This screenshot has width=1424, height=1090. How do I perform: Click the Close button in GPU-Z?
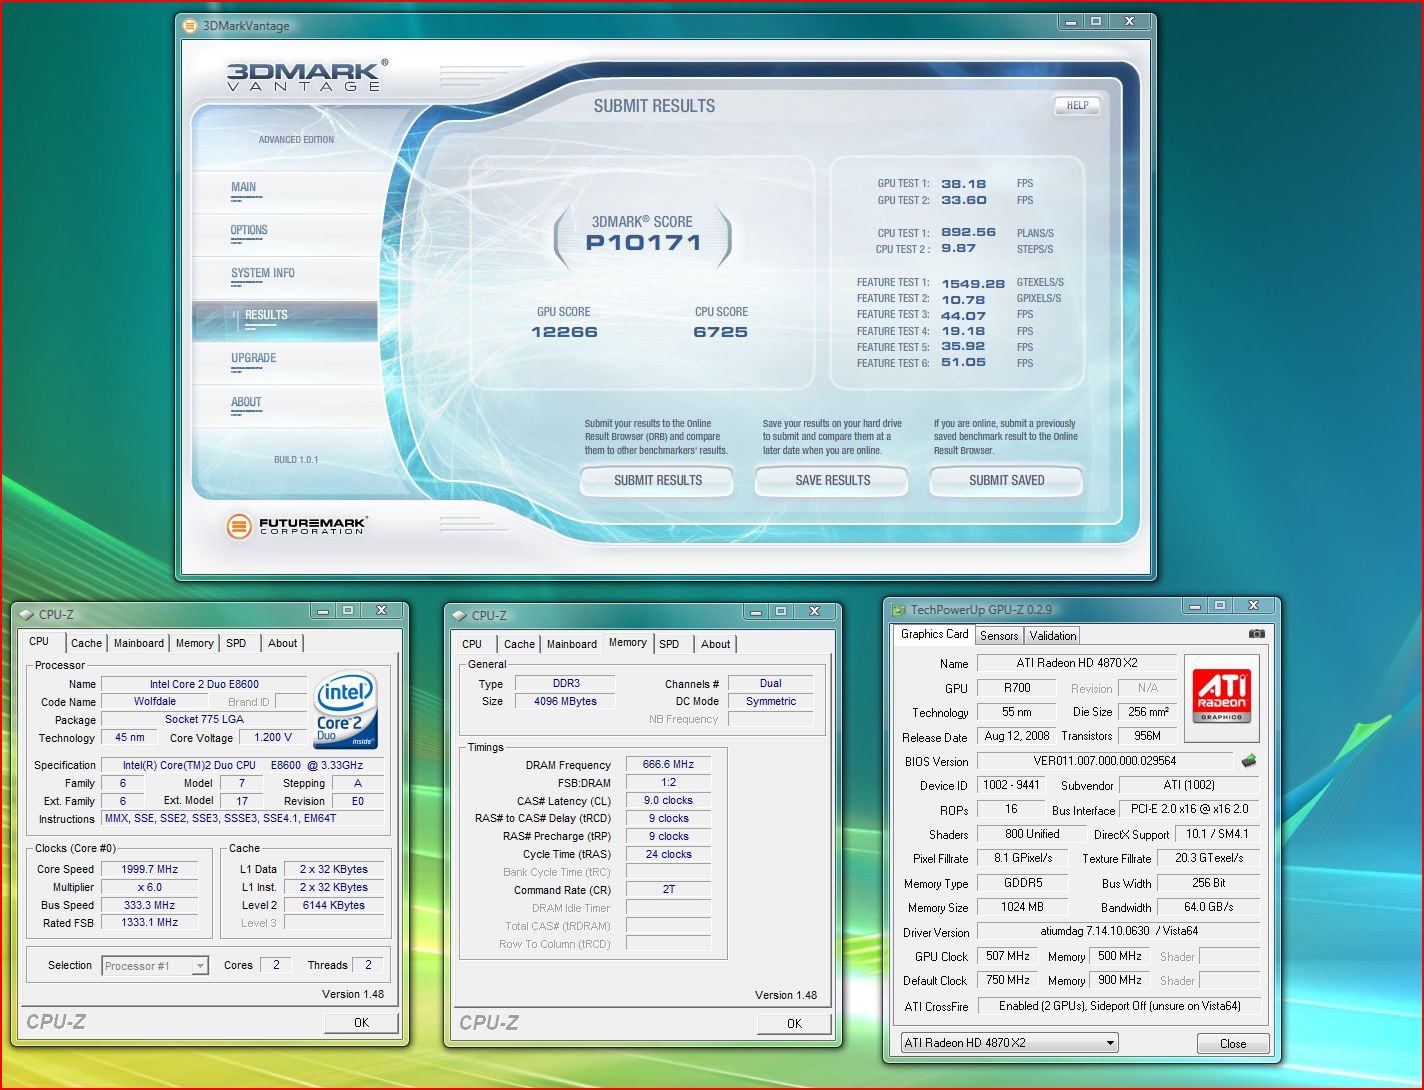click(x=1233, y=1043)
